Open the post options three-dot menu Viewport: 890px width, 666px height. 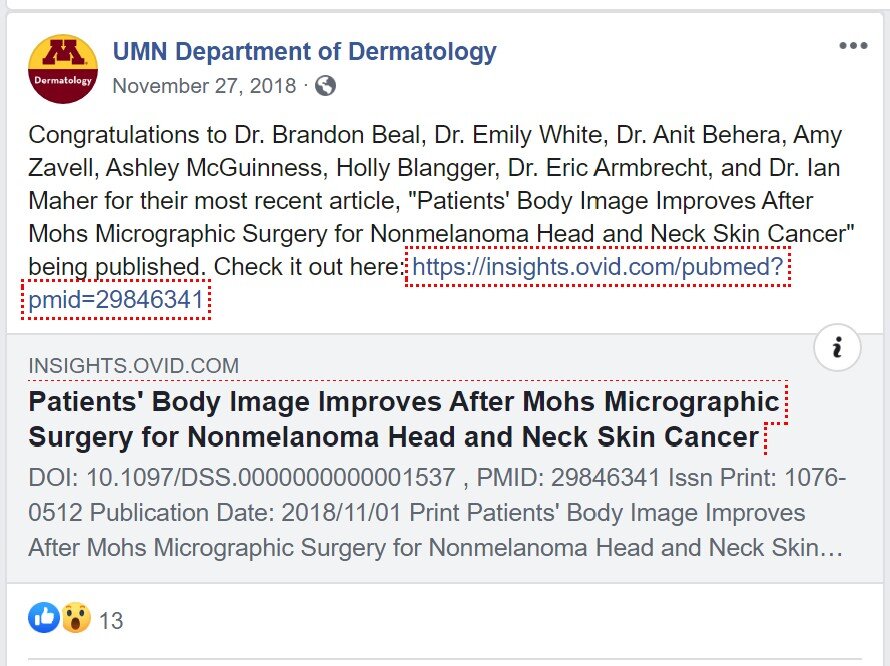[x=853, y=46]
